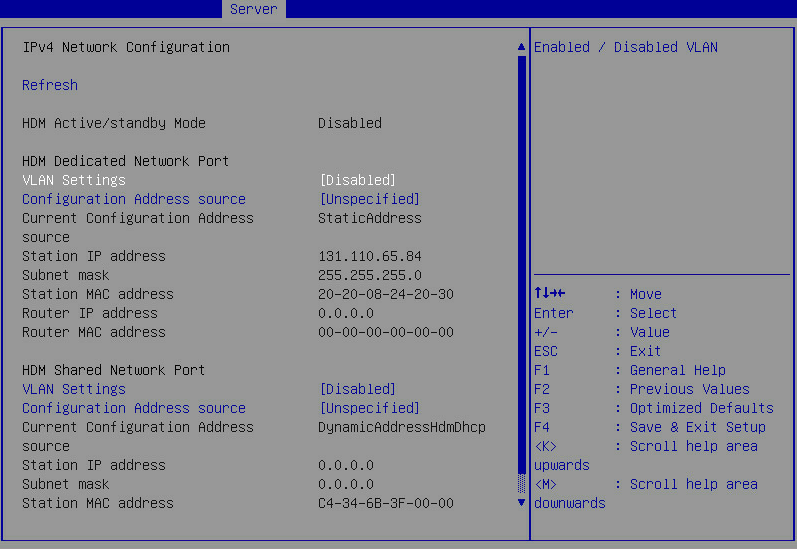Click the F3 Optimized Defaults hint
The width and height of the screenshot is (797, 549).
(x=654, y=408)
